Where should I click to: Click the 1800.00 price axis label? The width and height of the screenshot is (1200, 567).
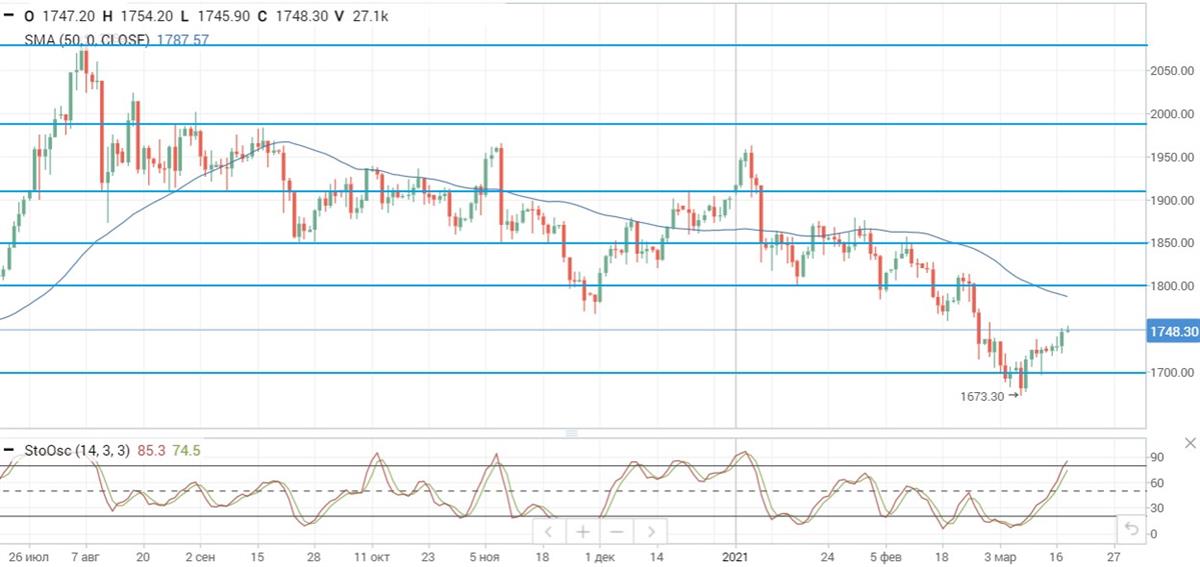[x=1171, y=286]
